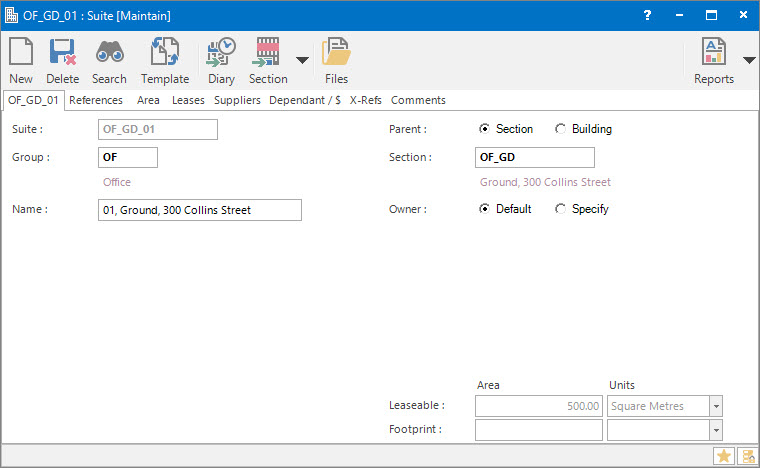Select the Section parent radio button
This screenshot has height=468, width=760.
click(x=485, y=129)
